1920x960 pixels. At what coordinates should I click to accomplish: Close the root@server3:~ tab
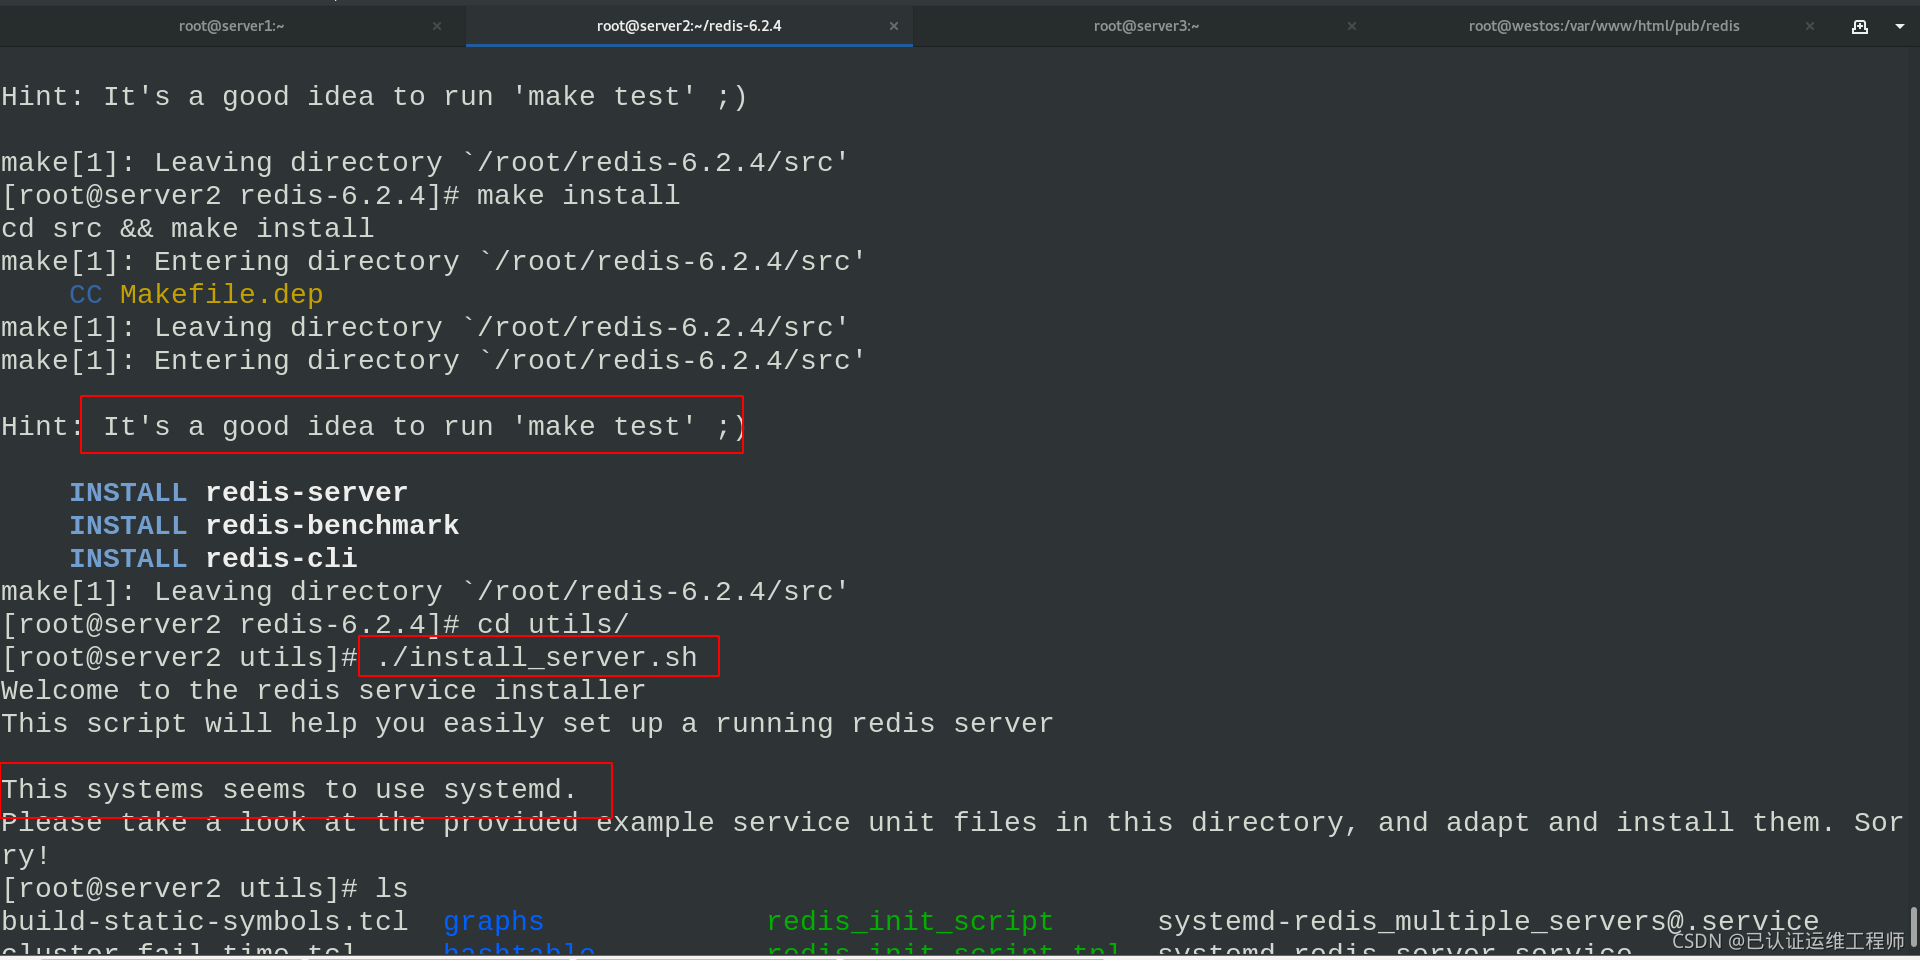click(1352, 26)
